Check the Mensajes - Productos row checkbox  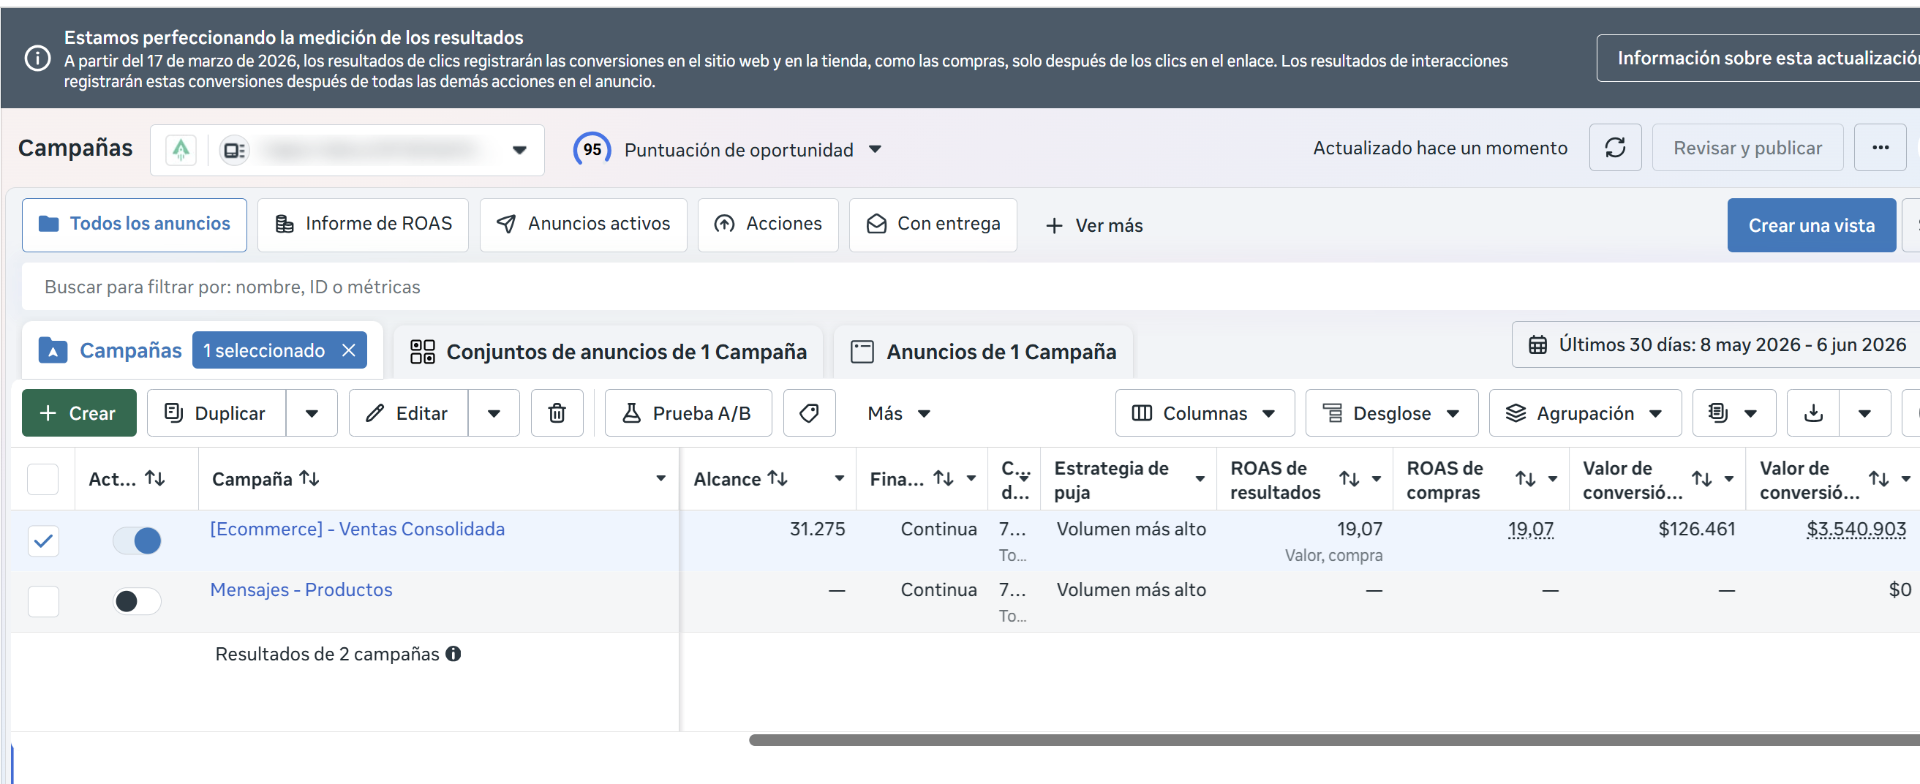coord(43,602)
